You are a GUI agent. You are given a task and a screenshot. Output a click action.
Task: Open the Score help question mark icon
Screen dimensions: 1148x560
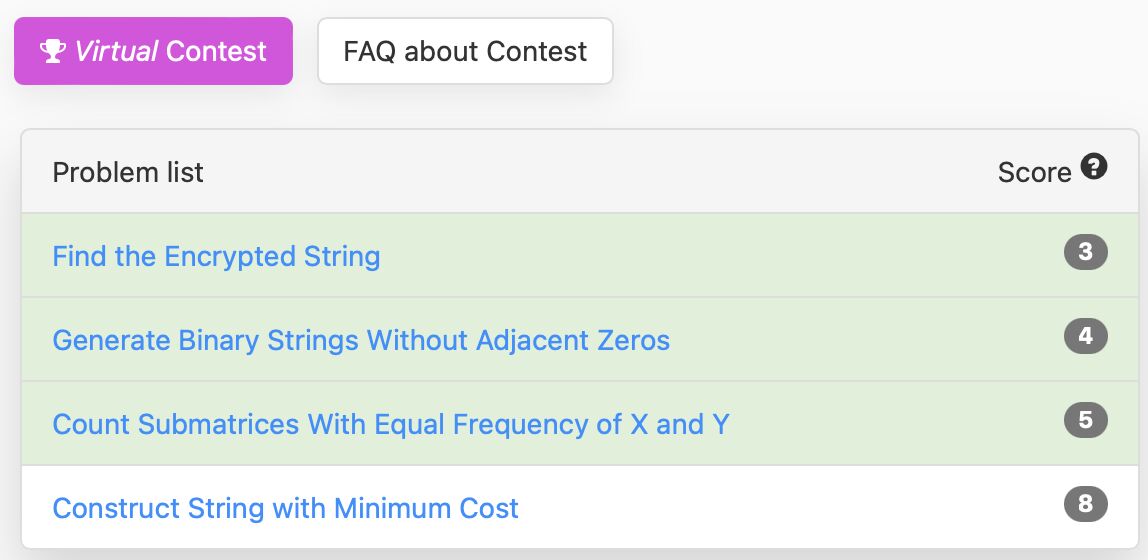(x=1094, y=168)
